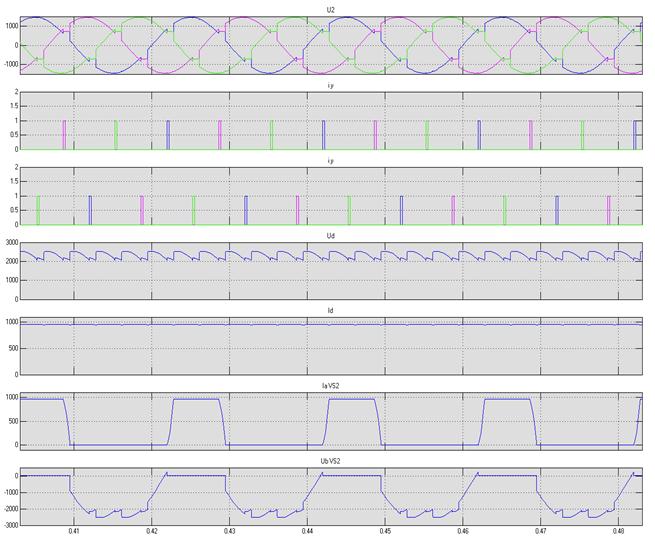Select the 0.43 time axis label
Screen dimensions: 655x540
(229, 531)
